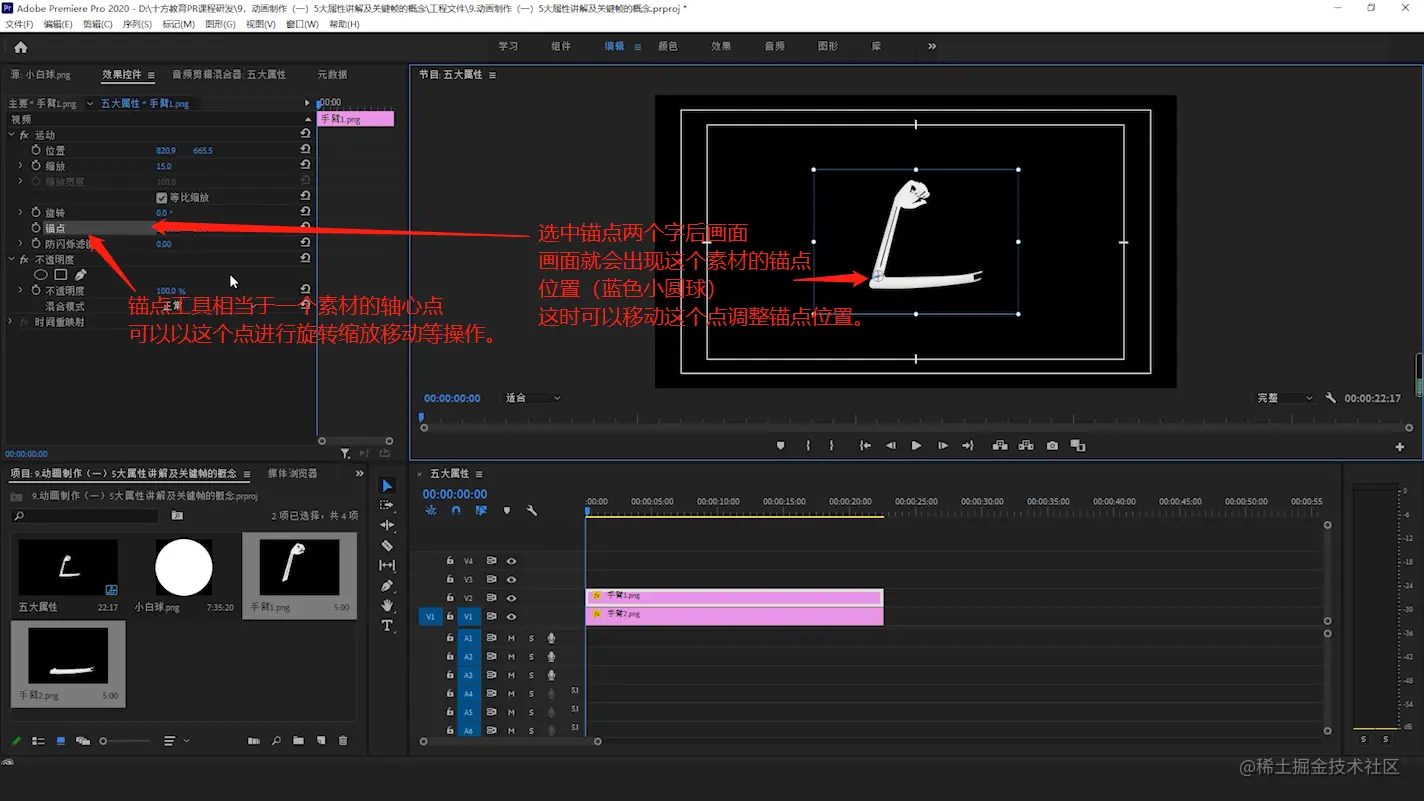Open the 媒体浏览器 panel tab
This screenshot has width=1424, height=801.
pos(292,474)
